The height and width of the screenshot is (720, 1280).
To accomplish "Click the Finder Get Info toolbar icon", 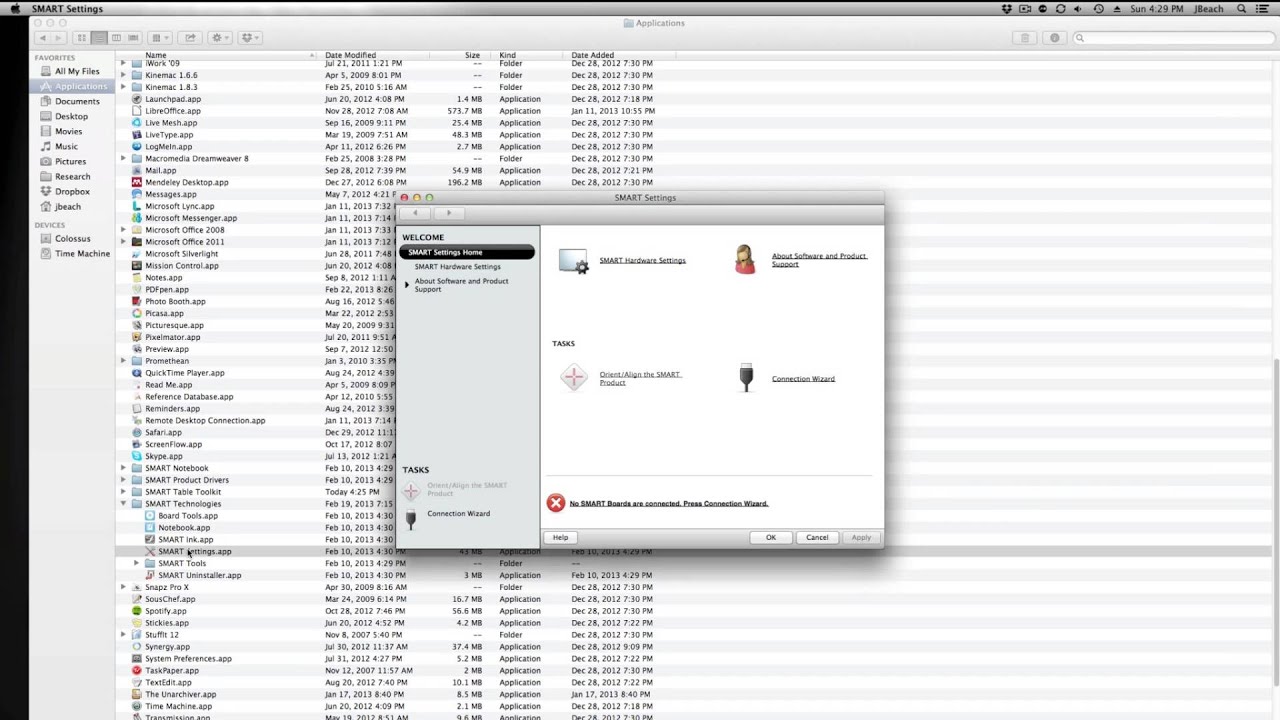I will tap(1054, 38).
